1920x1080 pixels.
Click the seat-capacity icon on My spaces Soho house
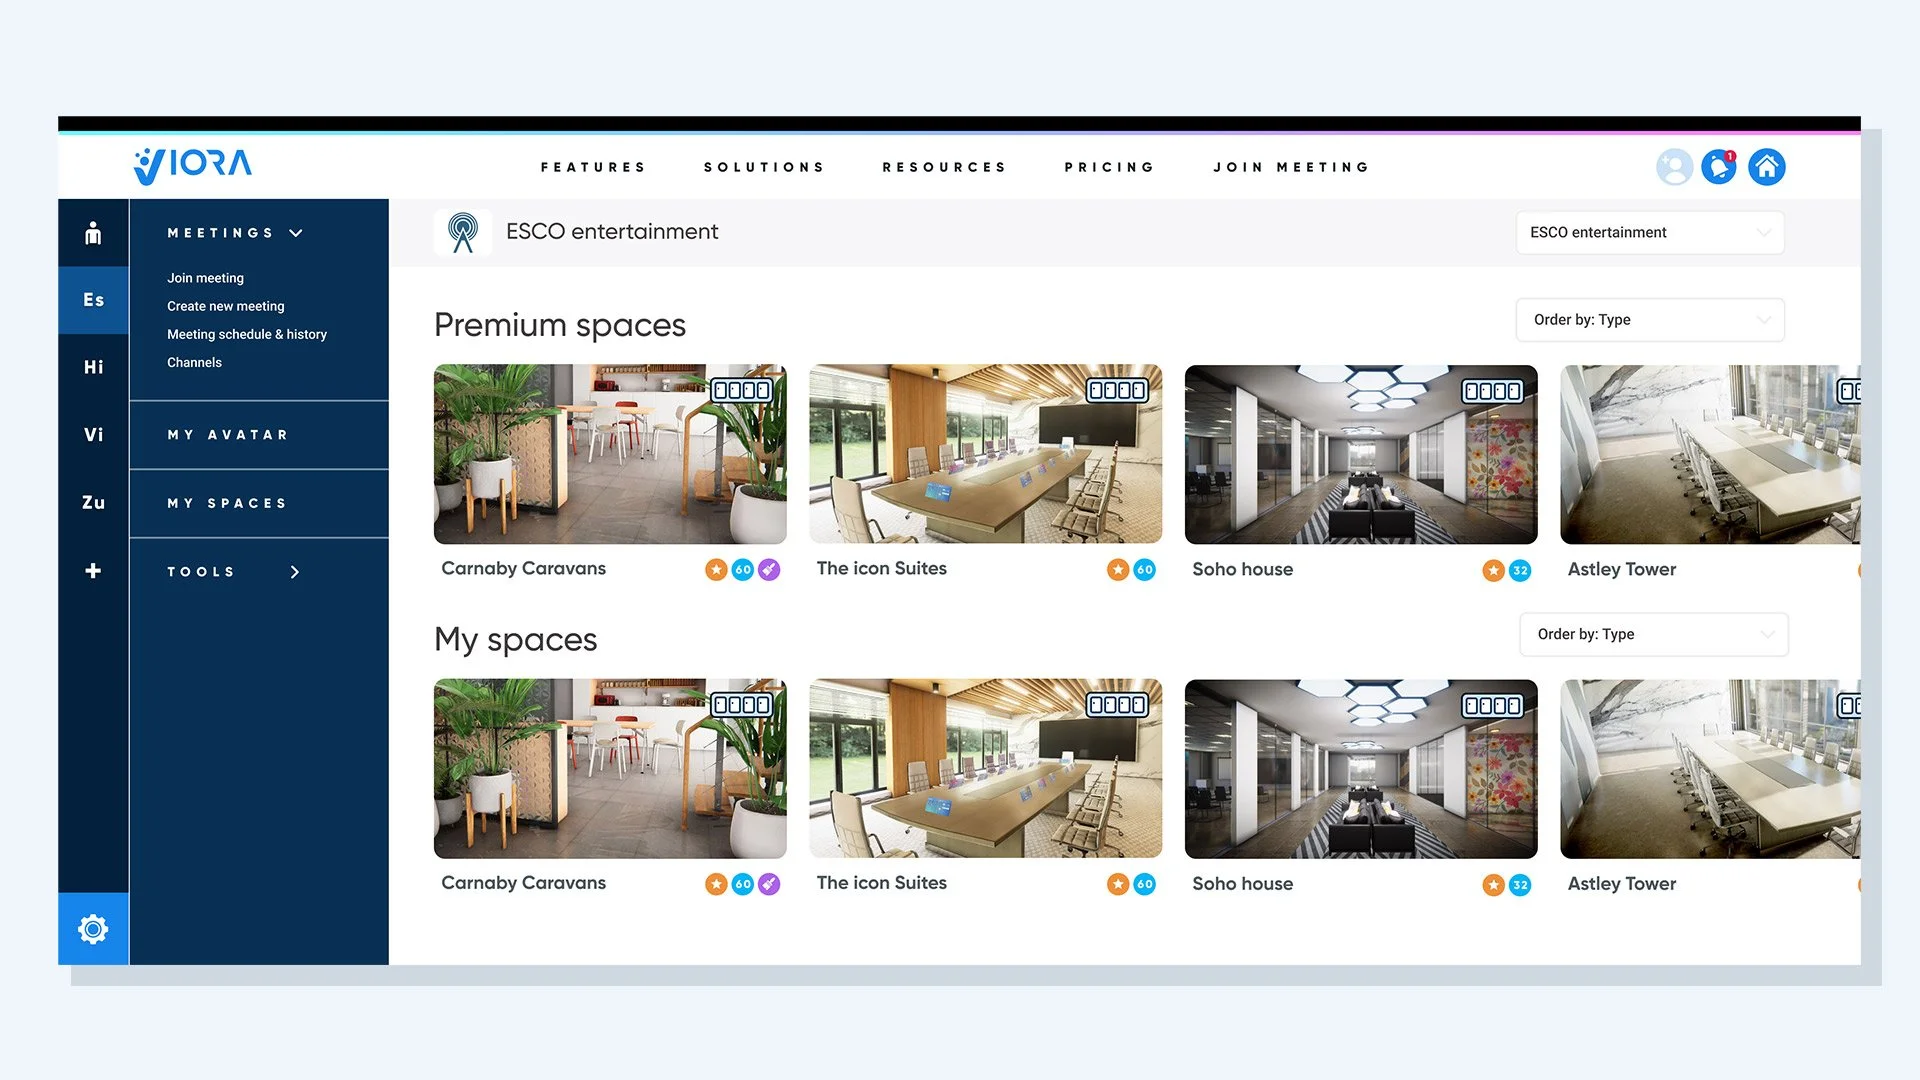[x=1492, y=706]
